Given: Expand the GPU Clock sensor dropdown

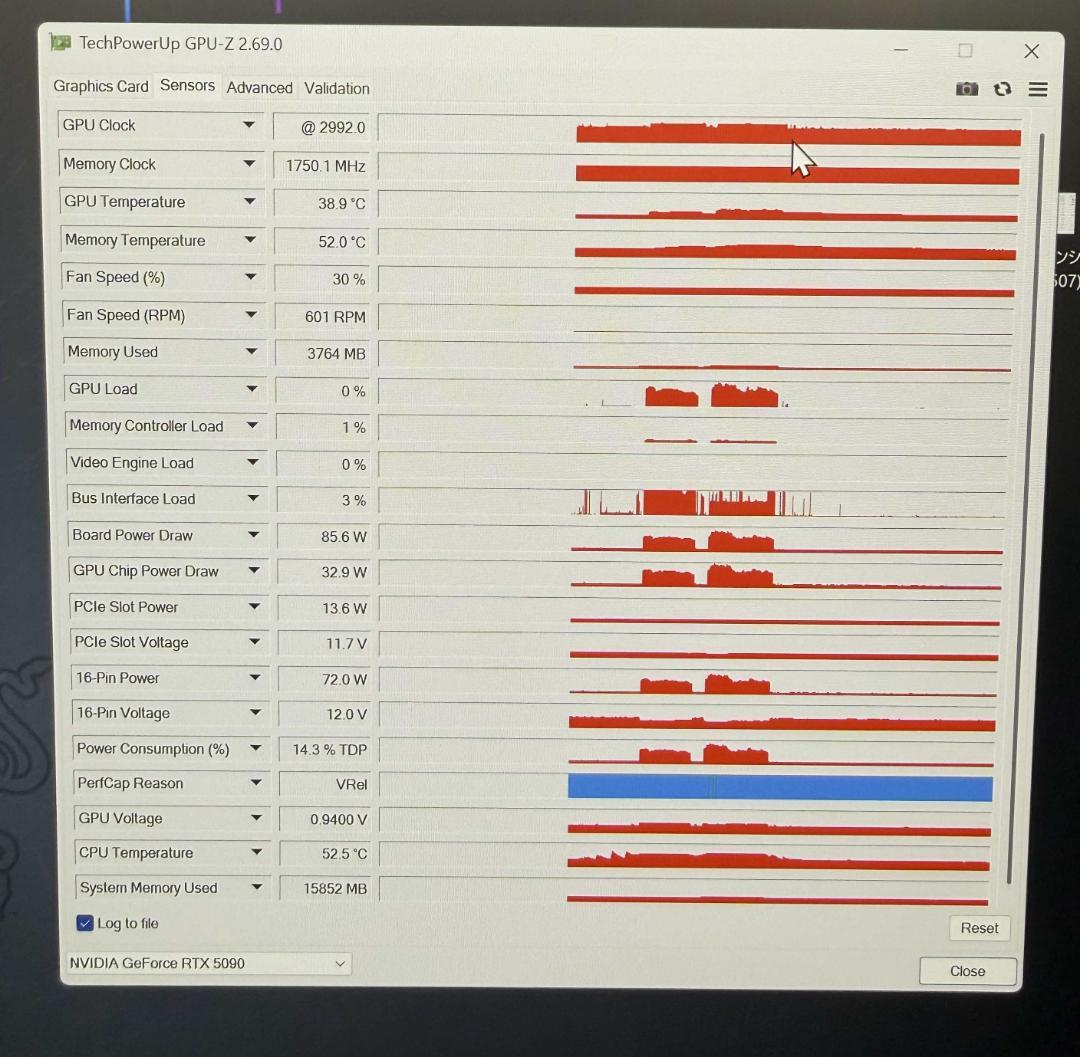Looking at the screenshot, I should tap(248, 125).
